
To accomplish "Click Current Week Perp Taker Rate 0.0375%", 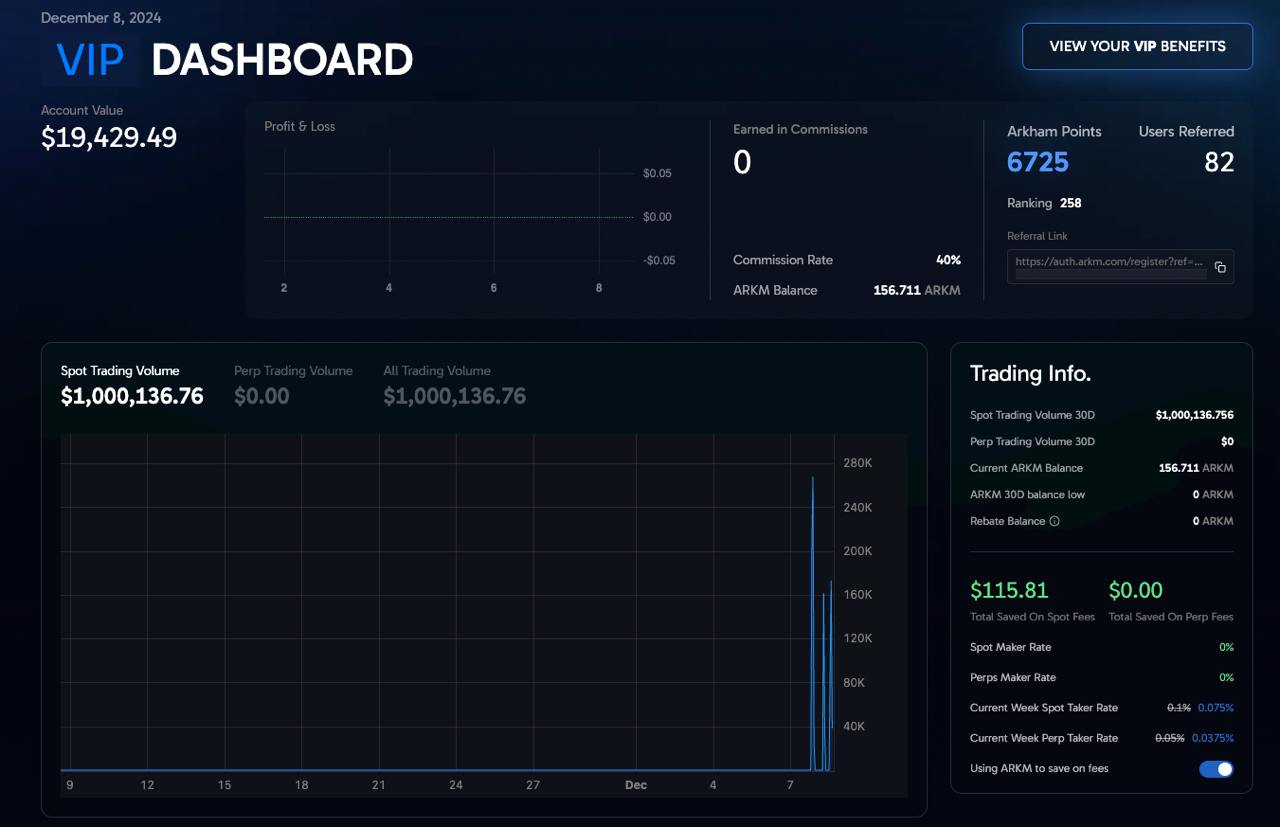I will (1212, 738).
